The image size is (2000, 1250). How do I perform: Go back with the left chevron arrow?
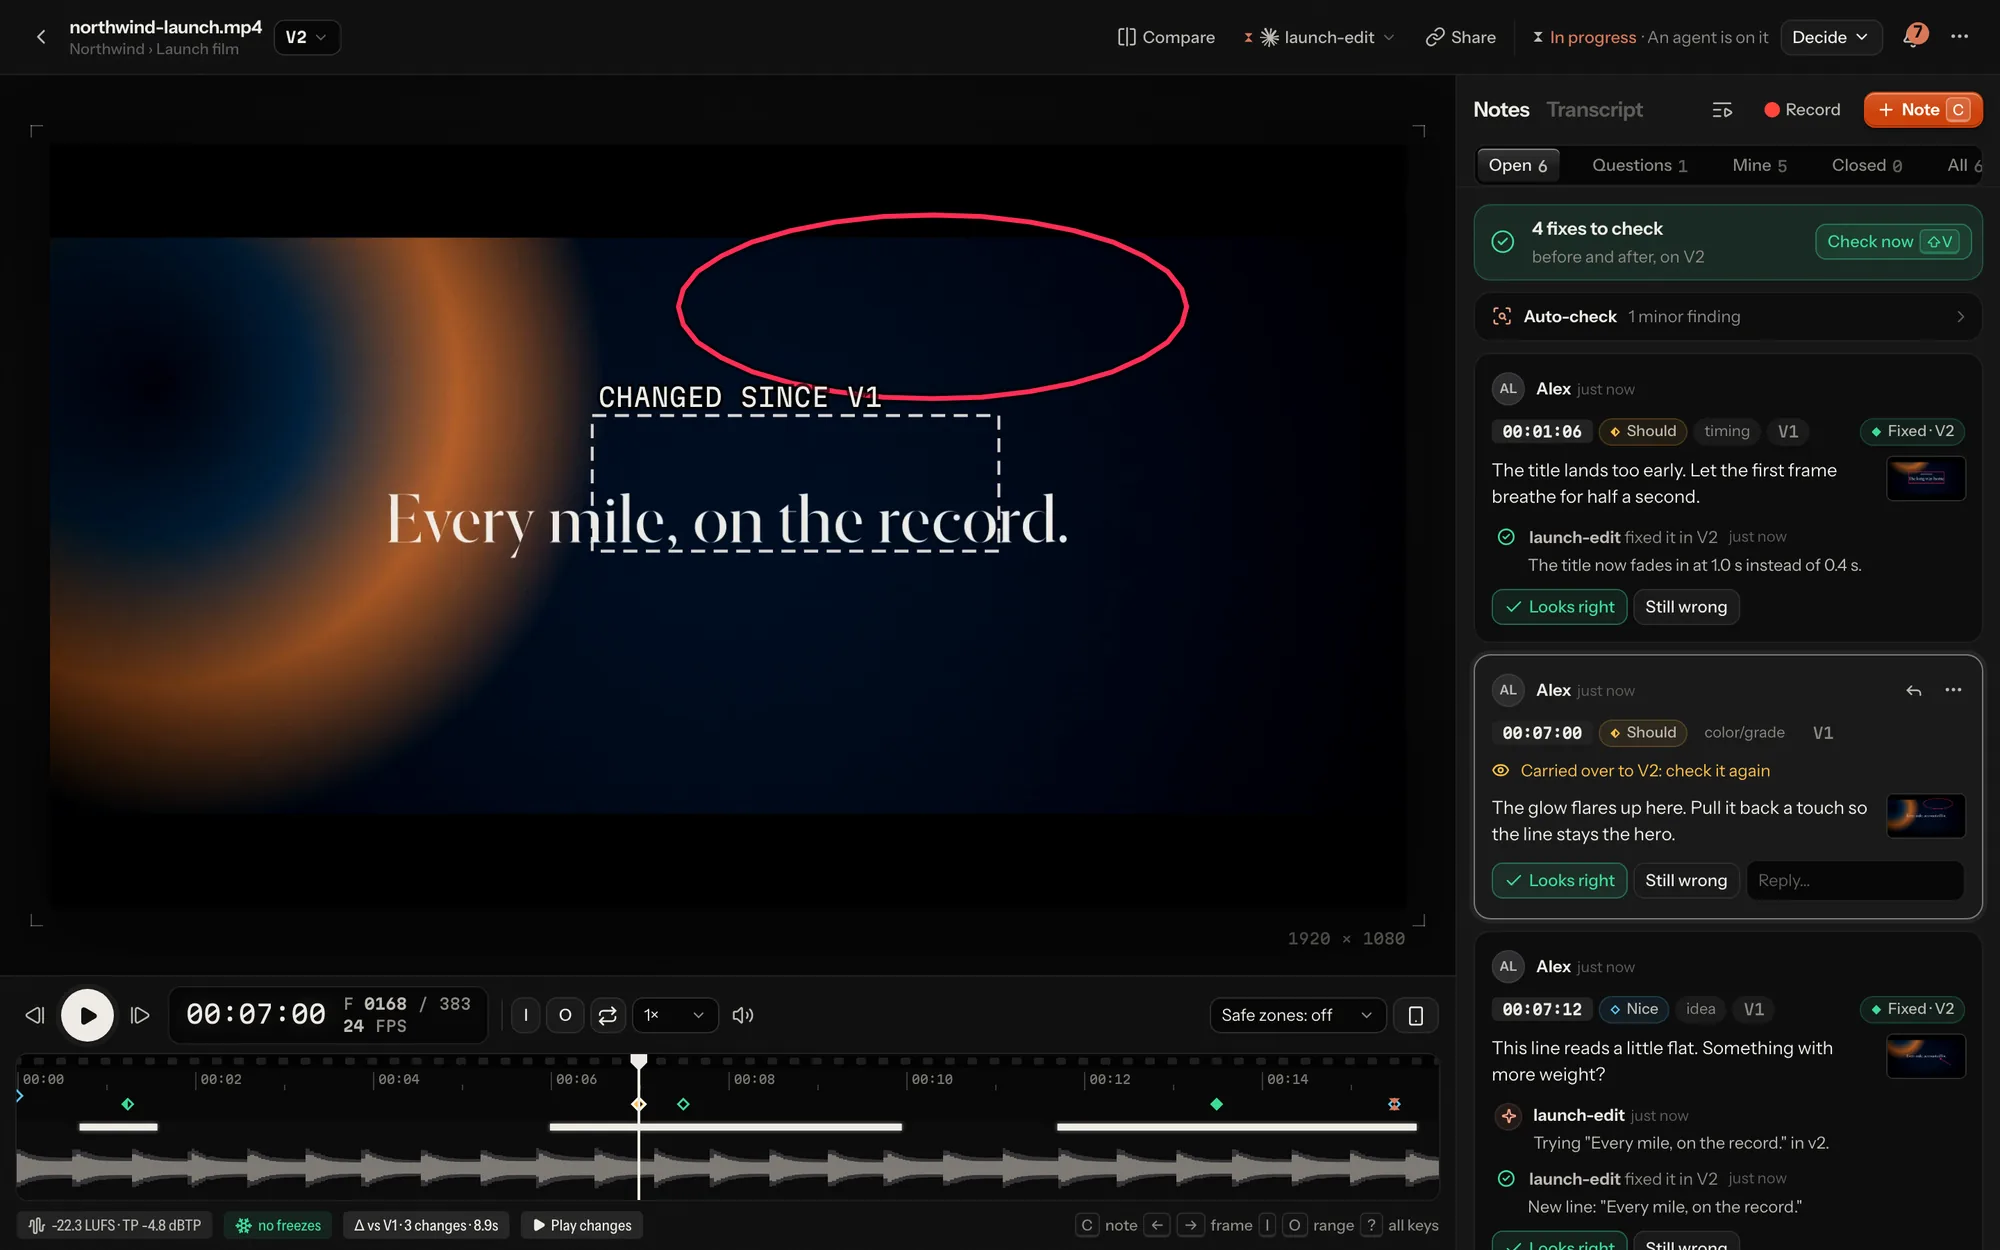[41, 37]
